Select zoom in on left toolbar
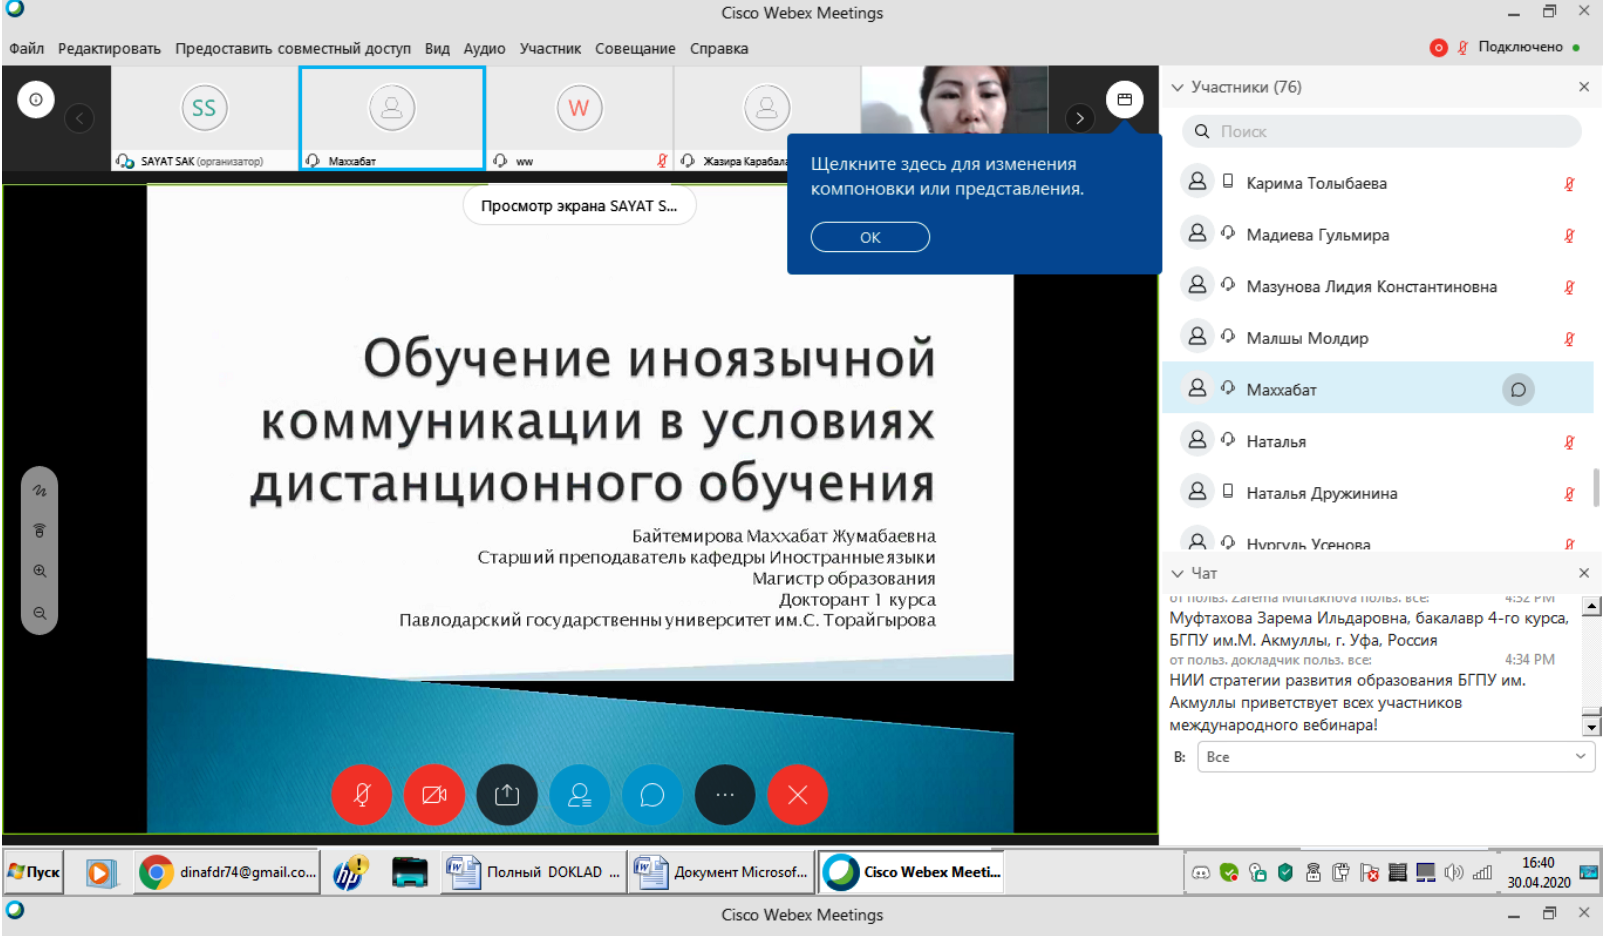 pos(40,571)
